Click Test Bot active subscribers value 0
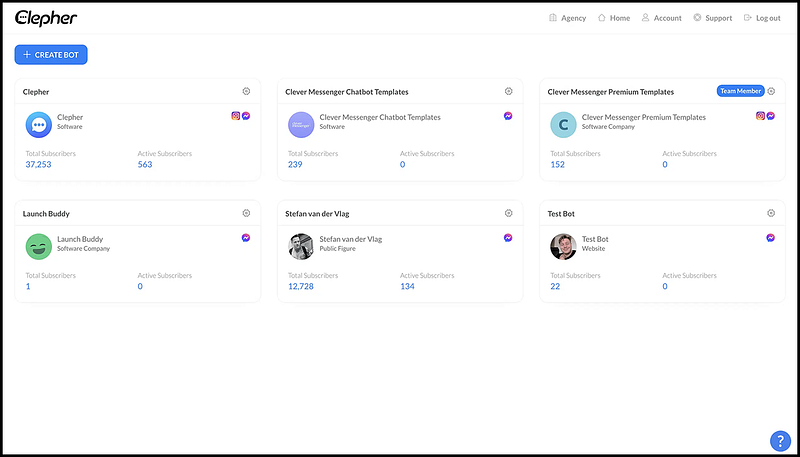 tap(665, 286)
